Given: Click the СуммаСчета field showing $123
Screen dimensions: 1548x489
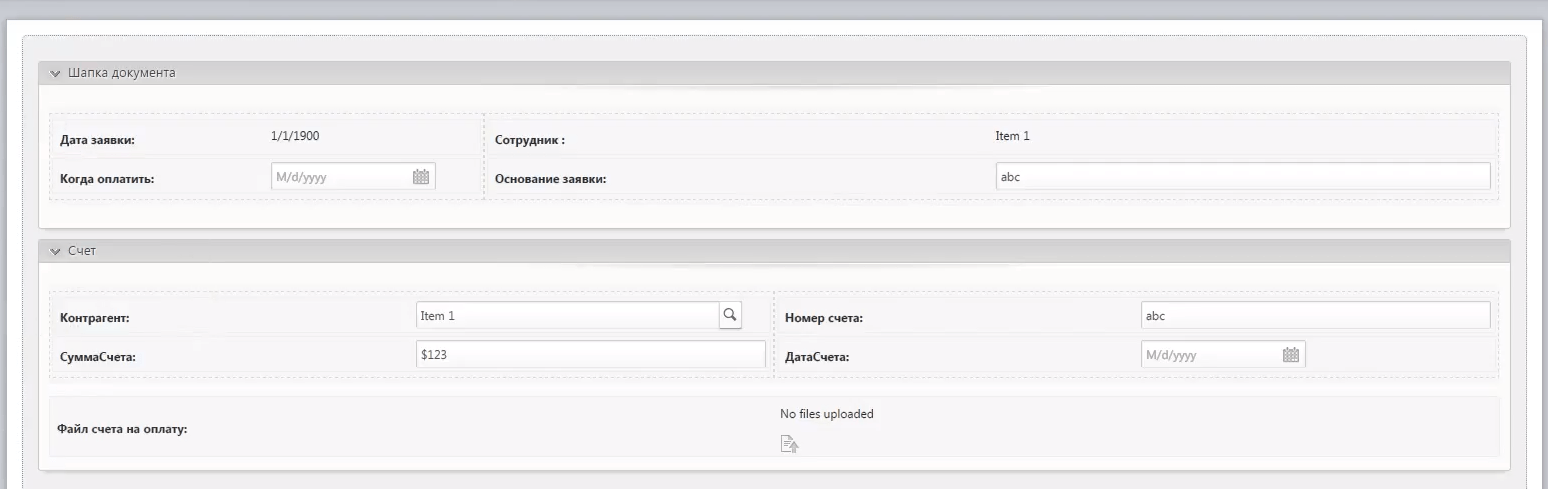Looking at the screenshot, I should coord(590,354).
